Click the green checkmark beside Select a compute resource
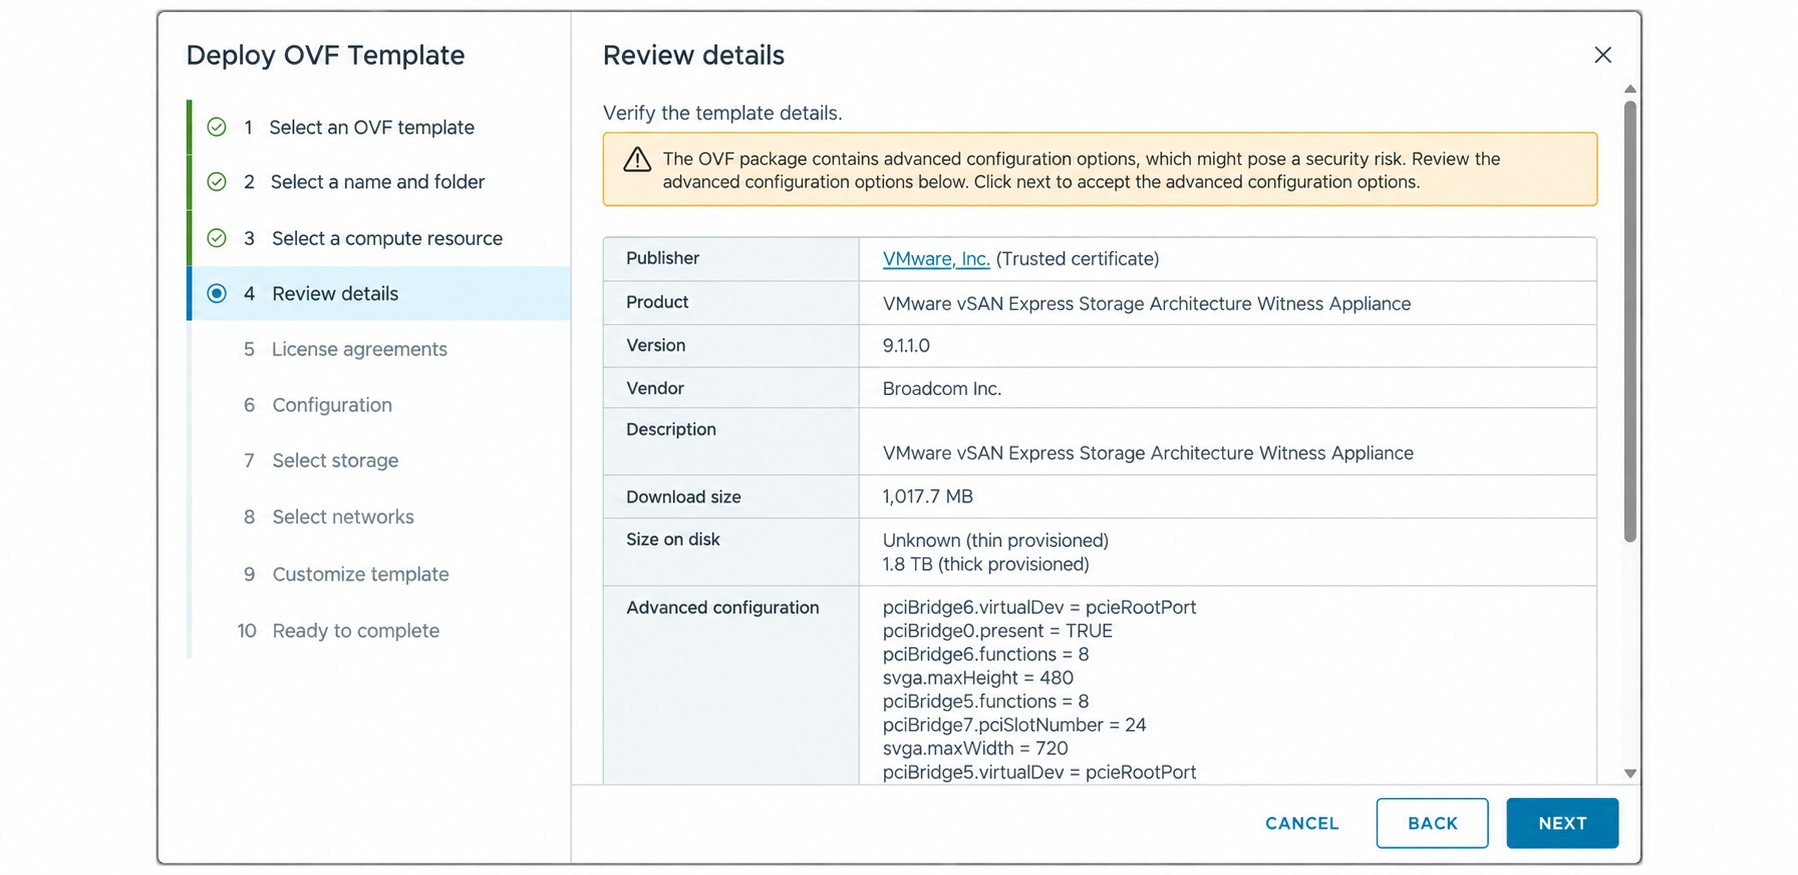 click(217, 238)
